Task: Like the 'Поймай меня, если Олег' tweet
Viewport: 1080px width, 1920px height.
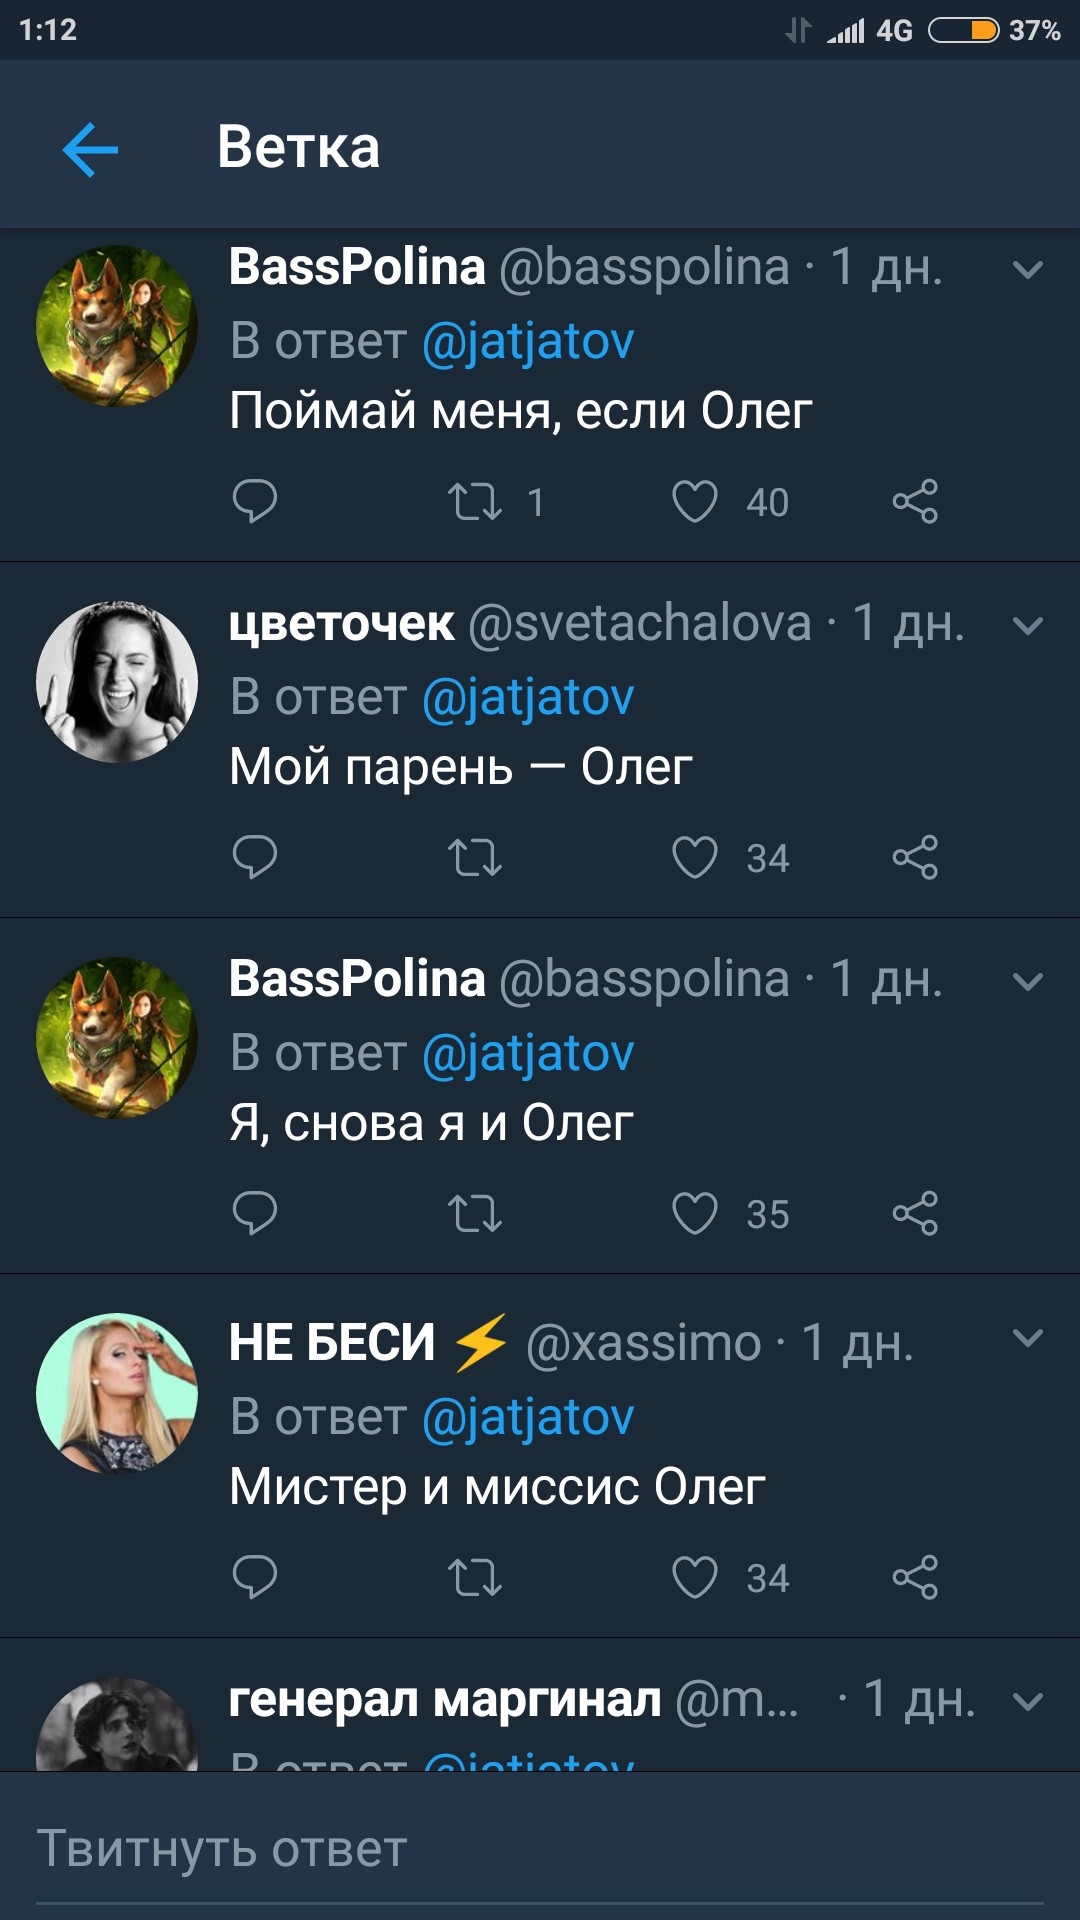Action: click(695, 501)
